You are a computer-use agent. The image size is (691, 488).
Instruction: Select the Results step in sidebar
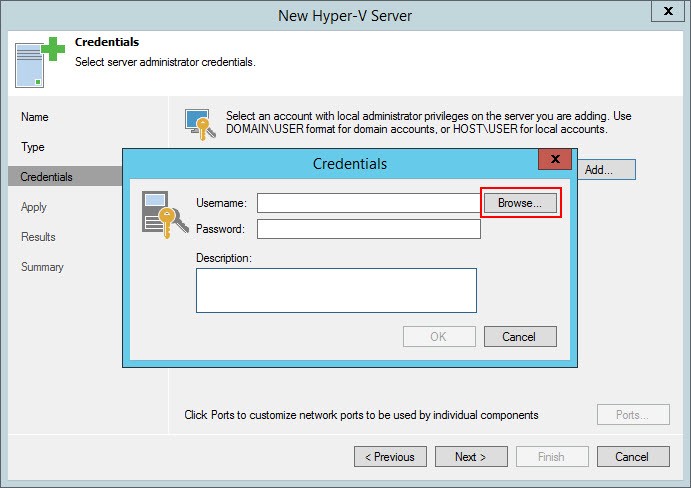[38, 237]
